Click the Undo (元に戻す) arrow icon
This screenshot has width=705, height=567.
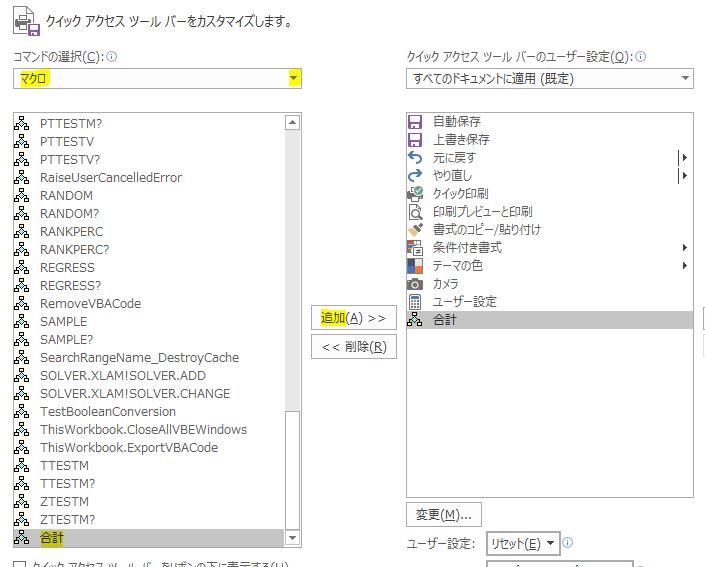[x=416, y=158]
